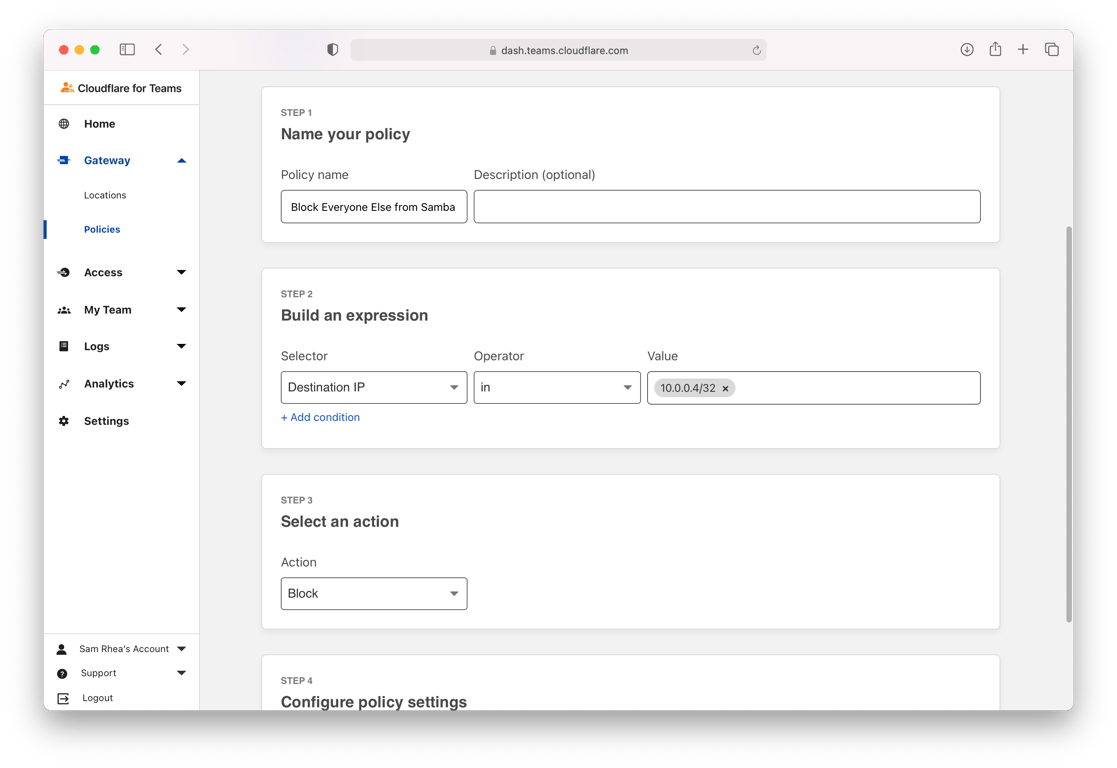The width and height of the screenshot is (1117, 768).
Task: Expand the Support menu arrow
Action: tap(182, 673)
